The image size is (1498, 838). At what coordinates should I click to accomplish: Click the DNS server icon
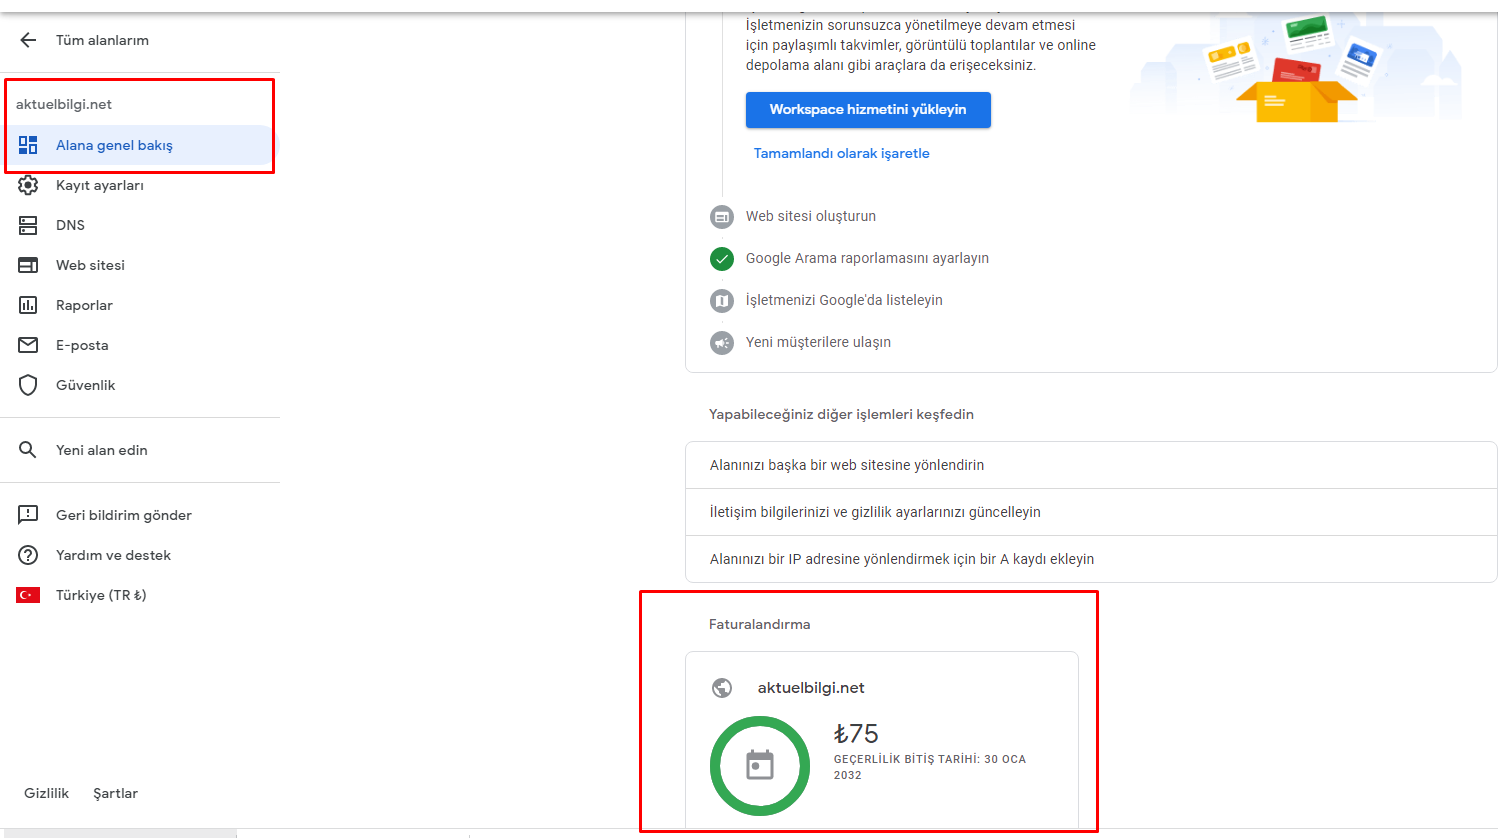click(28, 225)
